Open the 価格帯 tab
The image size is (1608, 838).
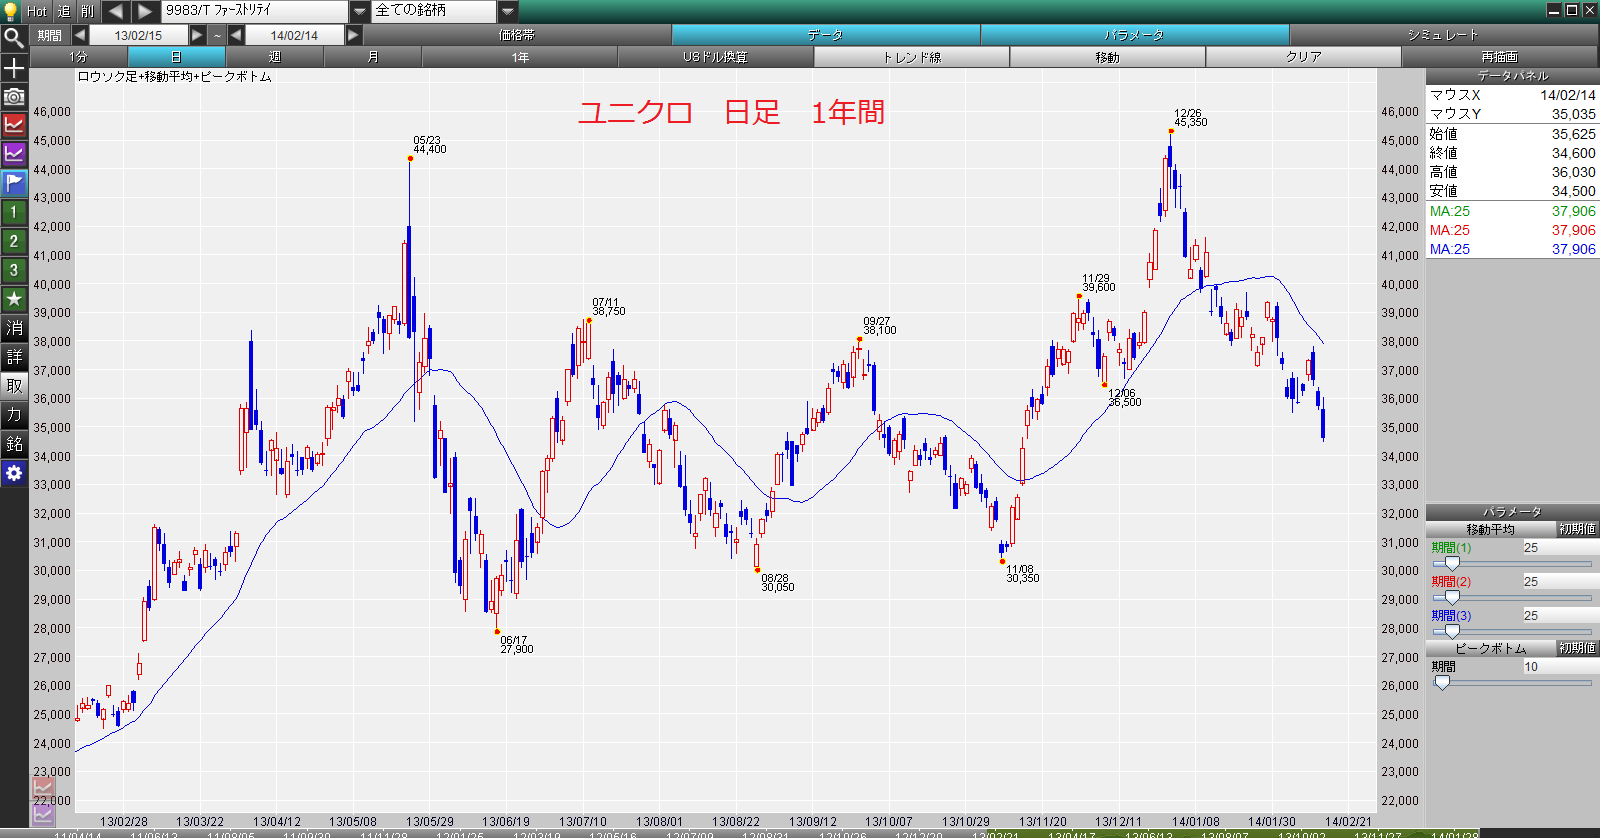click(517, 35)
